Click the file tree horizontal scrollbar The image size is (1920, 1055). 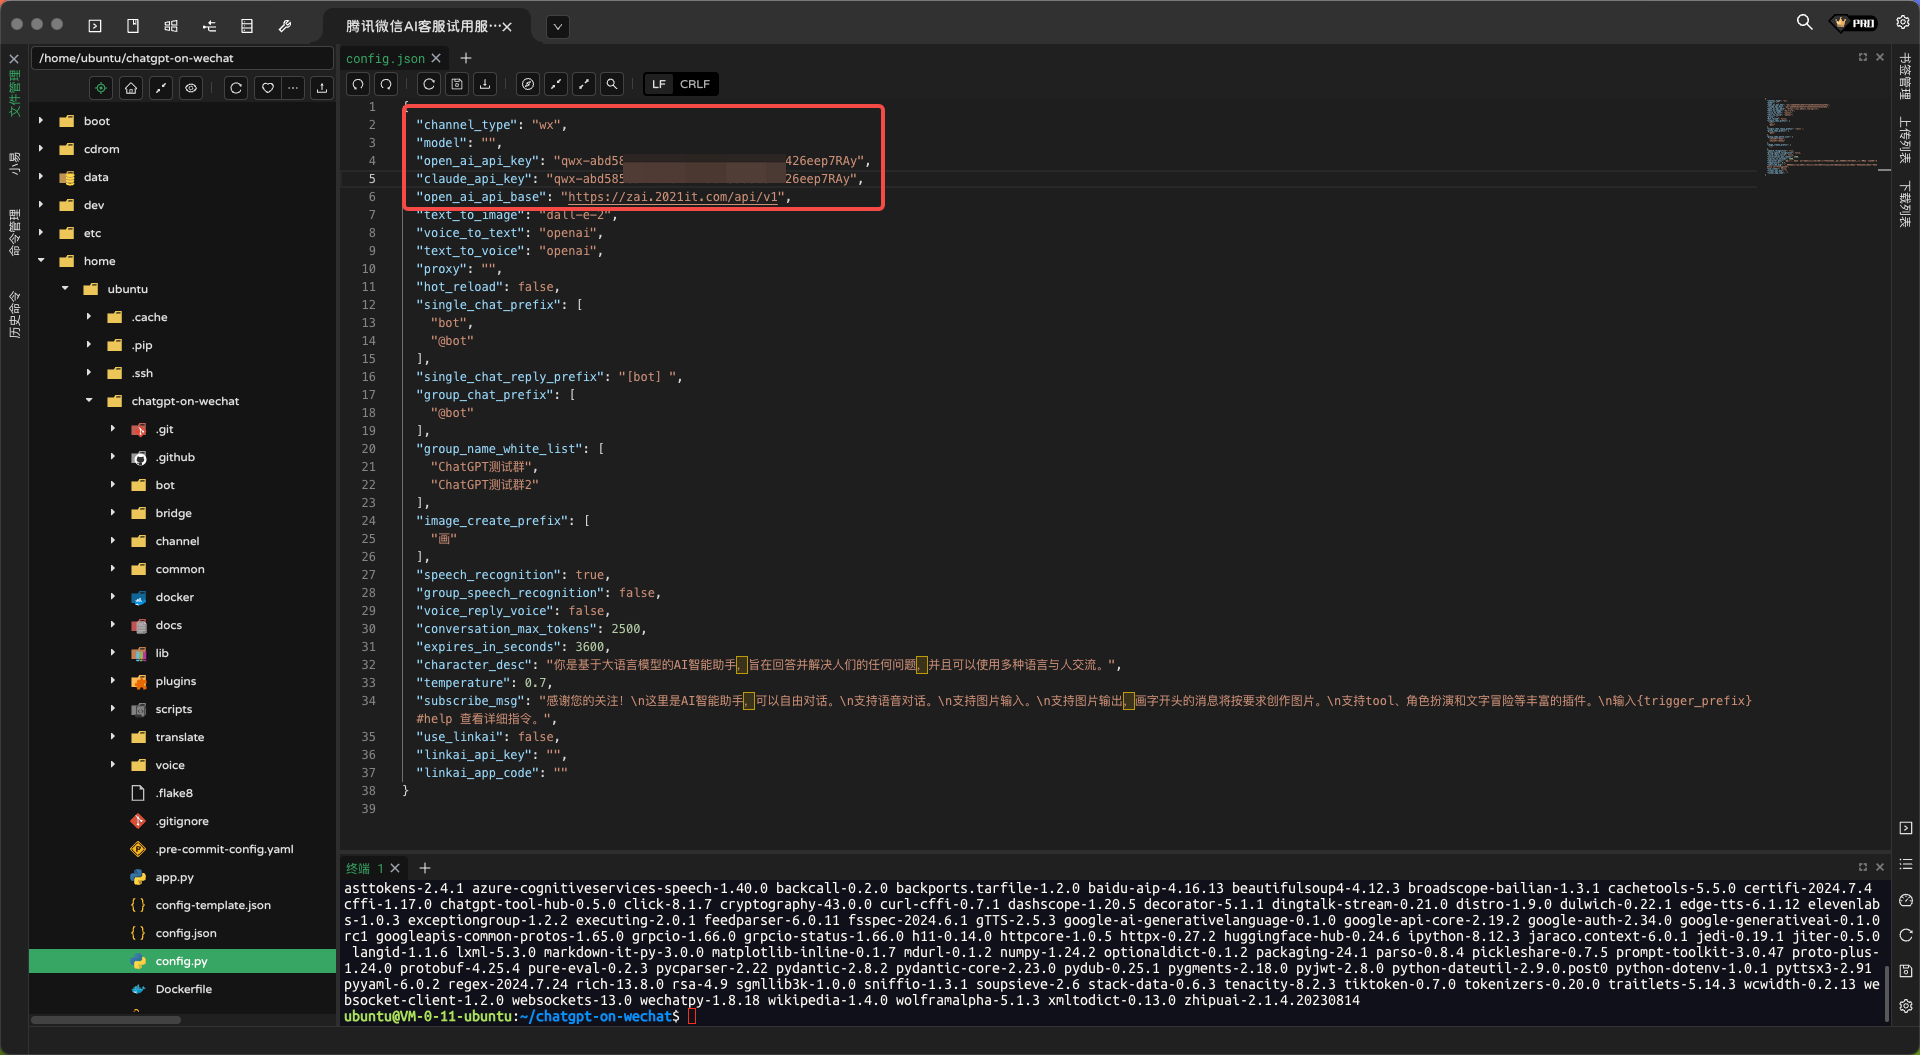pyautogui.click(x=106, y=1020)
